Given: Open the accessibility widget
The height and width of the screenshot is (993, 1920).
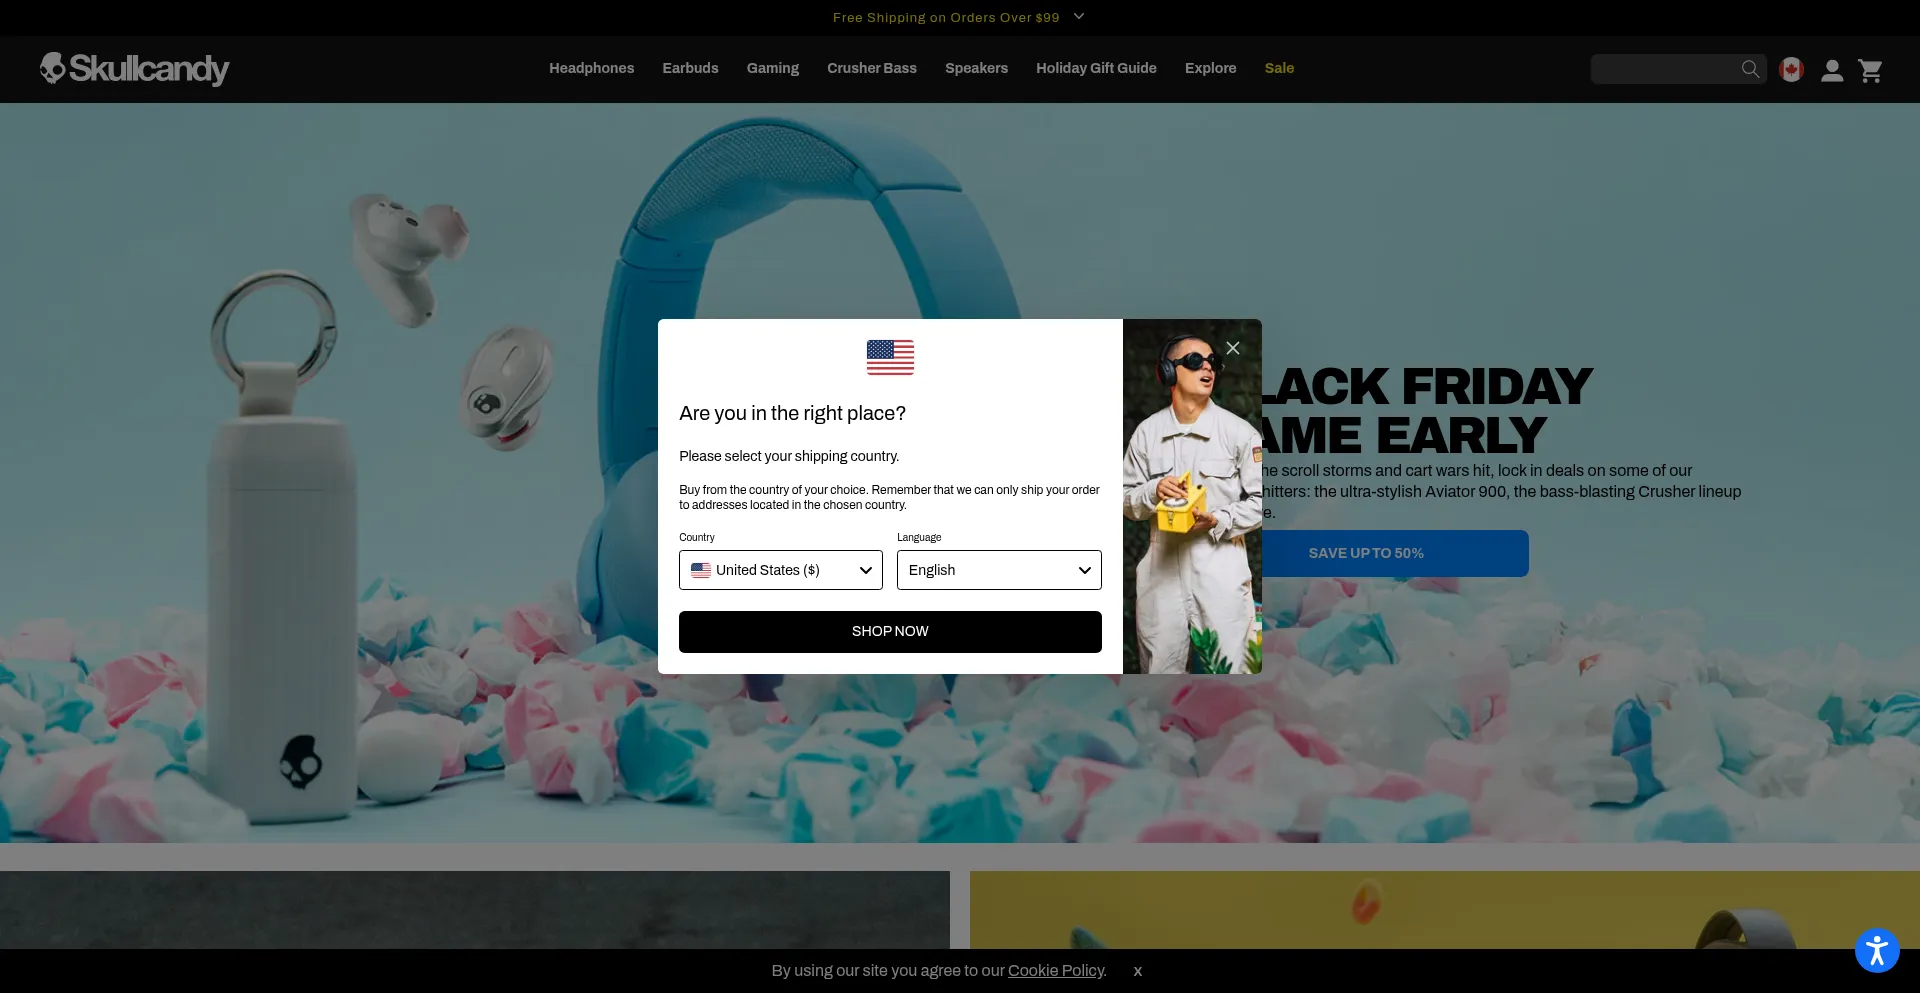Looking at the screenshot, I should point(1876,950).
